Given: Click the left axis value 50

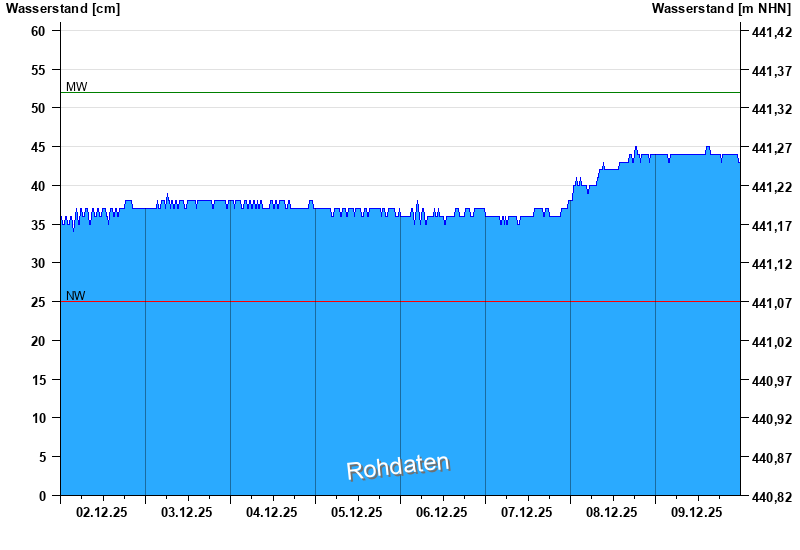Looking at the screenshot, I should point(38,108).
